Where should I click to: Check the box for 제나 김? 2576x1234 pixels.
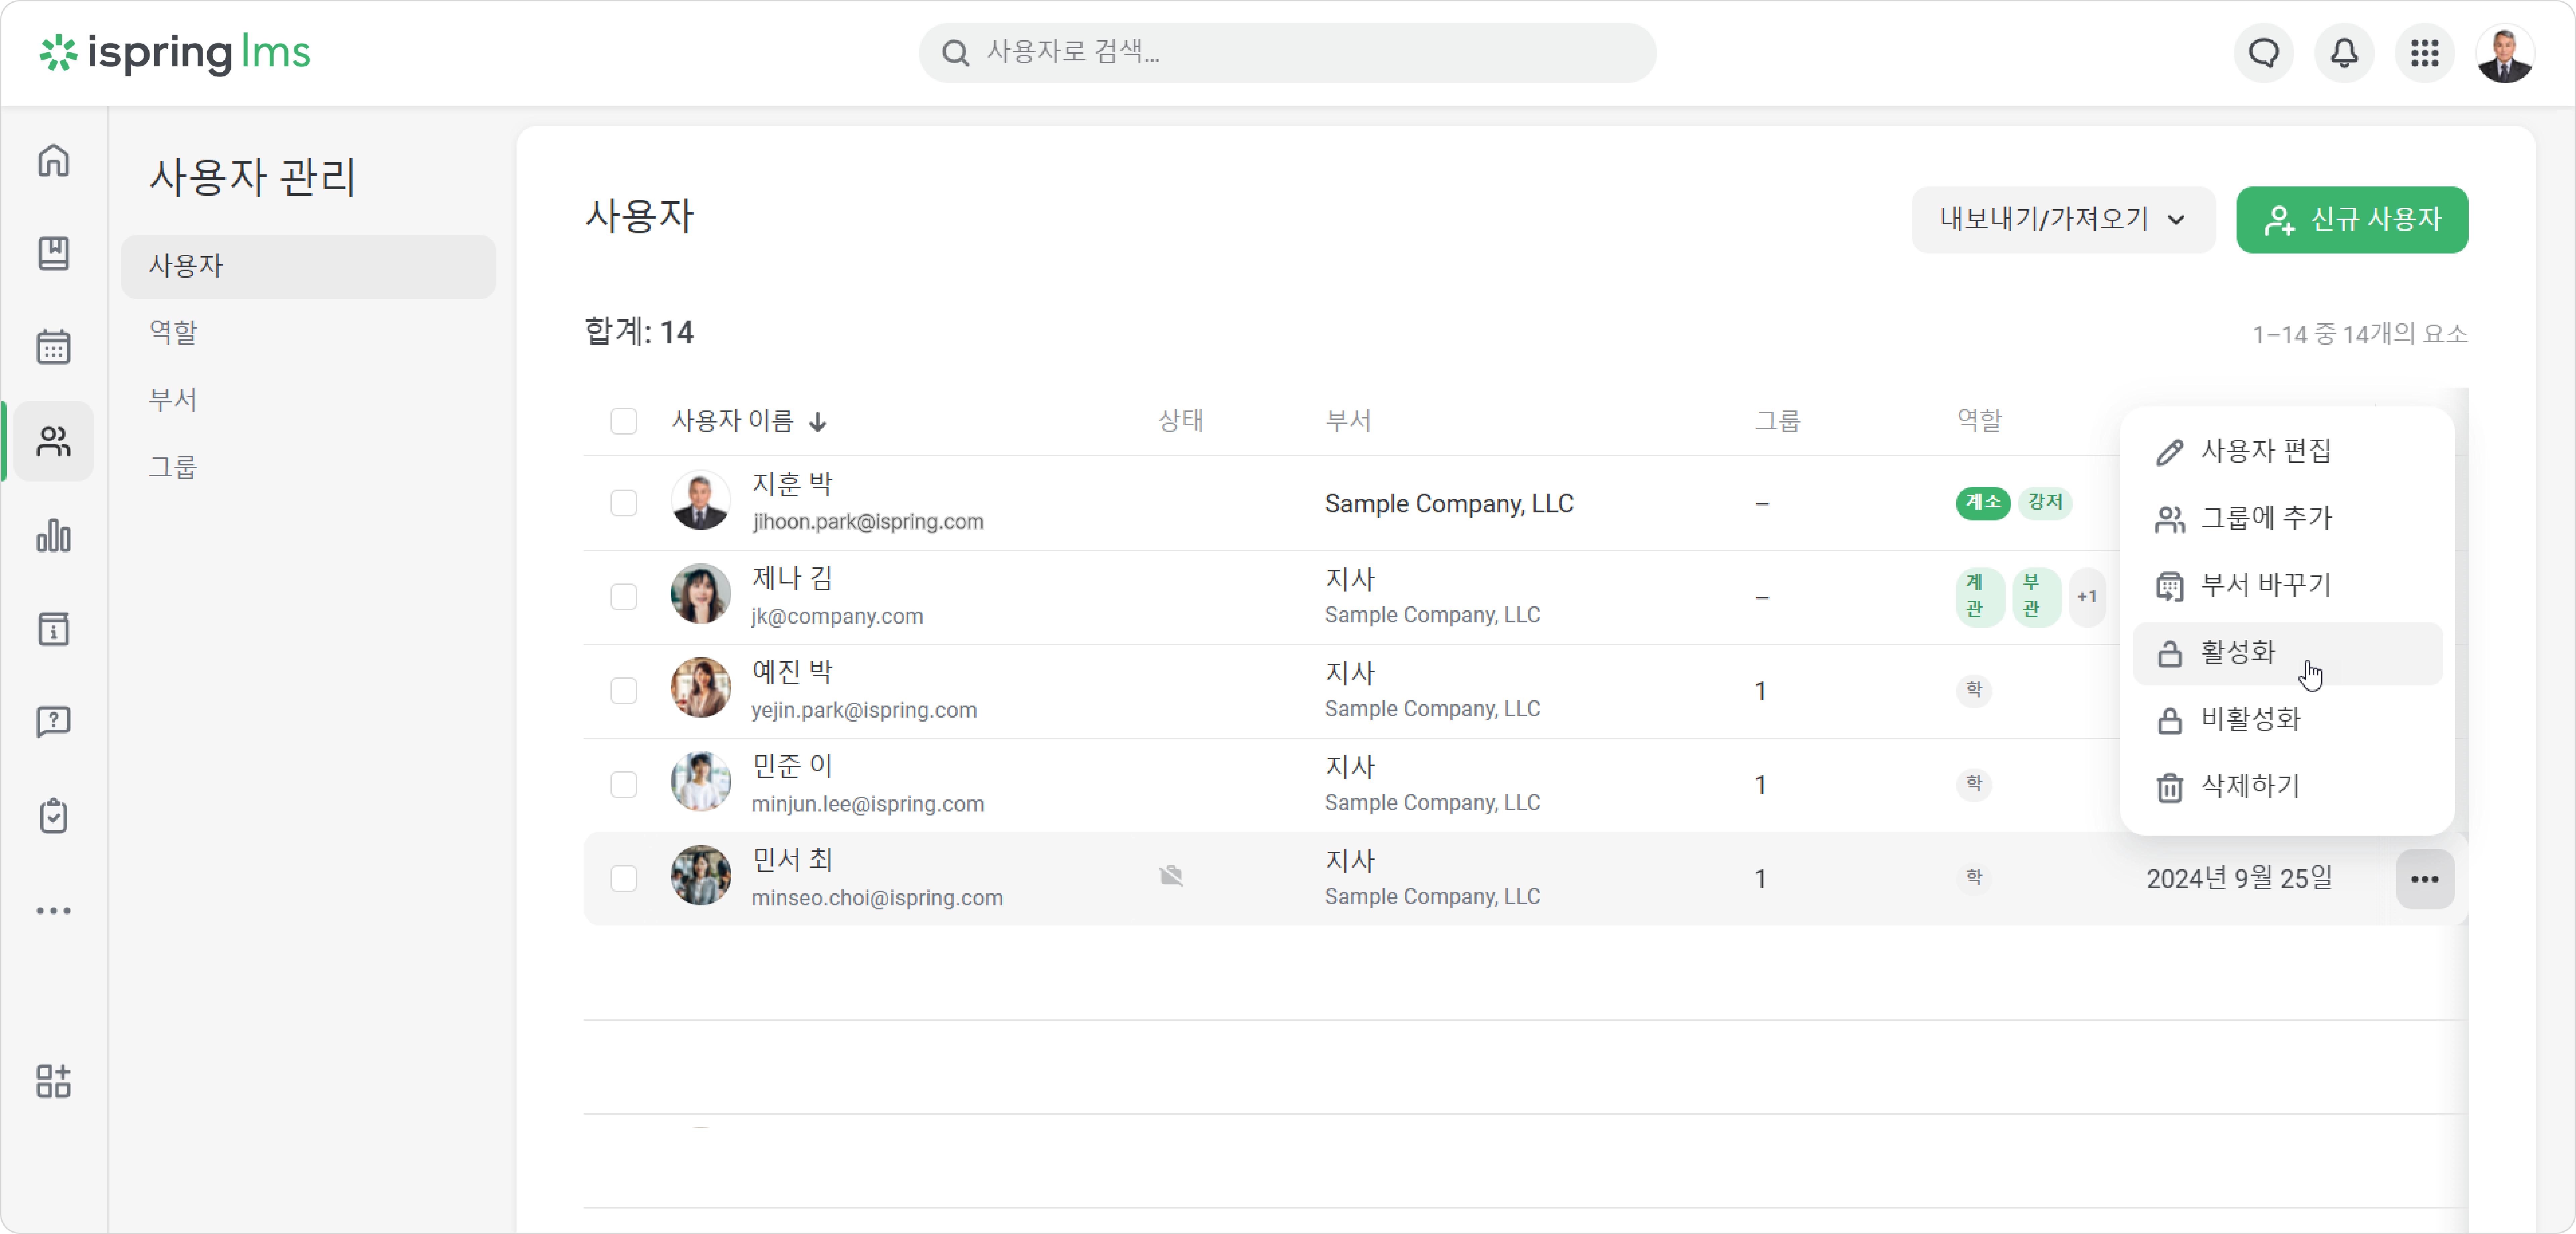coord(624,597)
